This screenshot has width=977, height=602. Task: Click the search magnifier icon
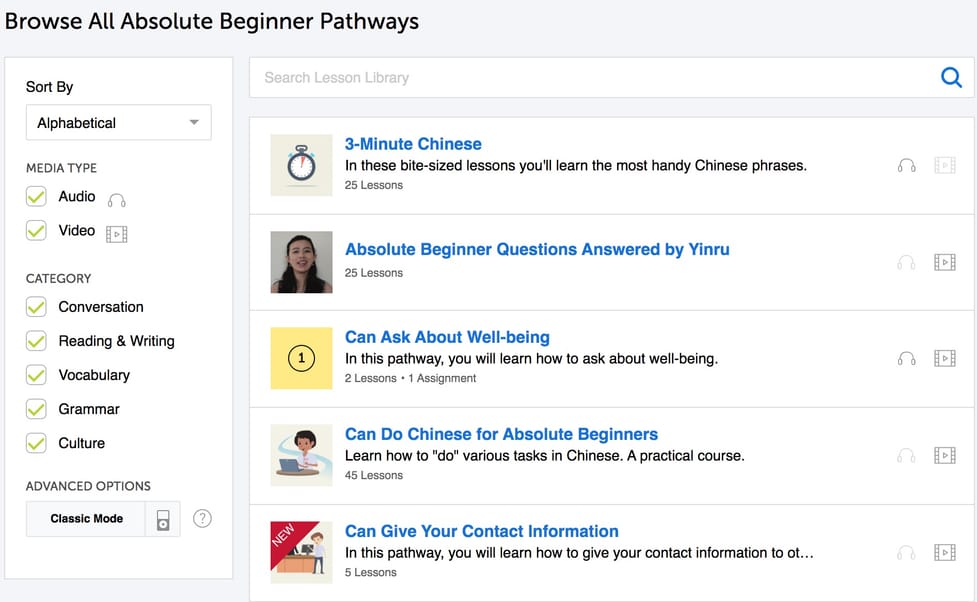coord(951,78)
